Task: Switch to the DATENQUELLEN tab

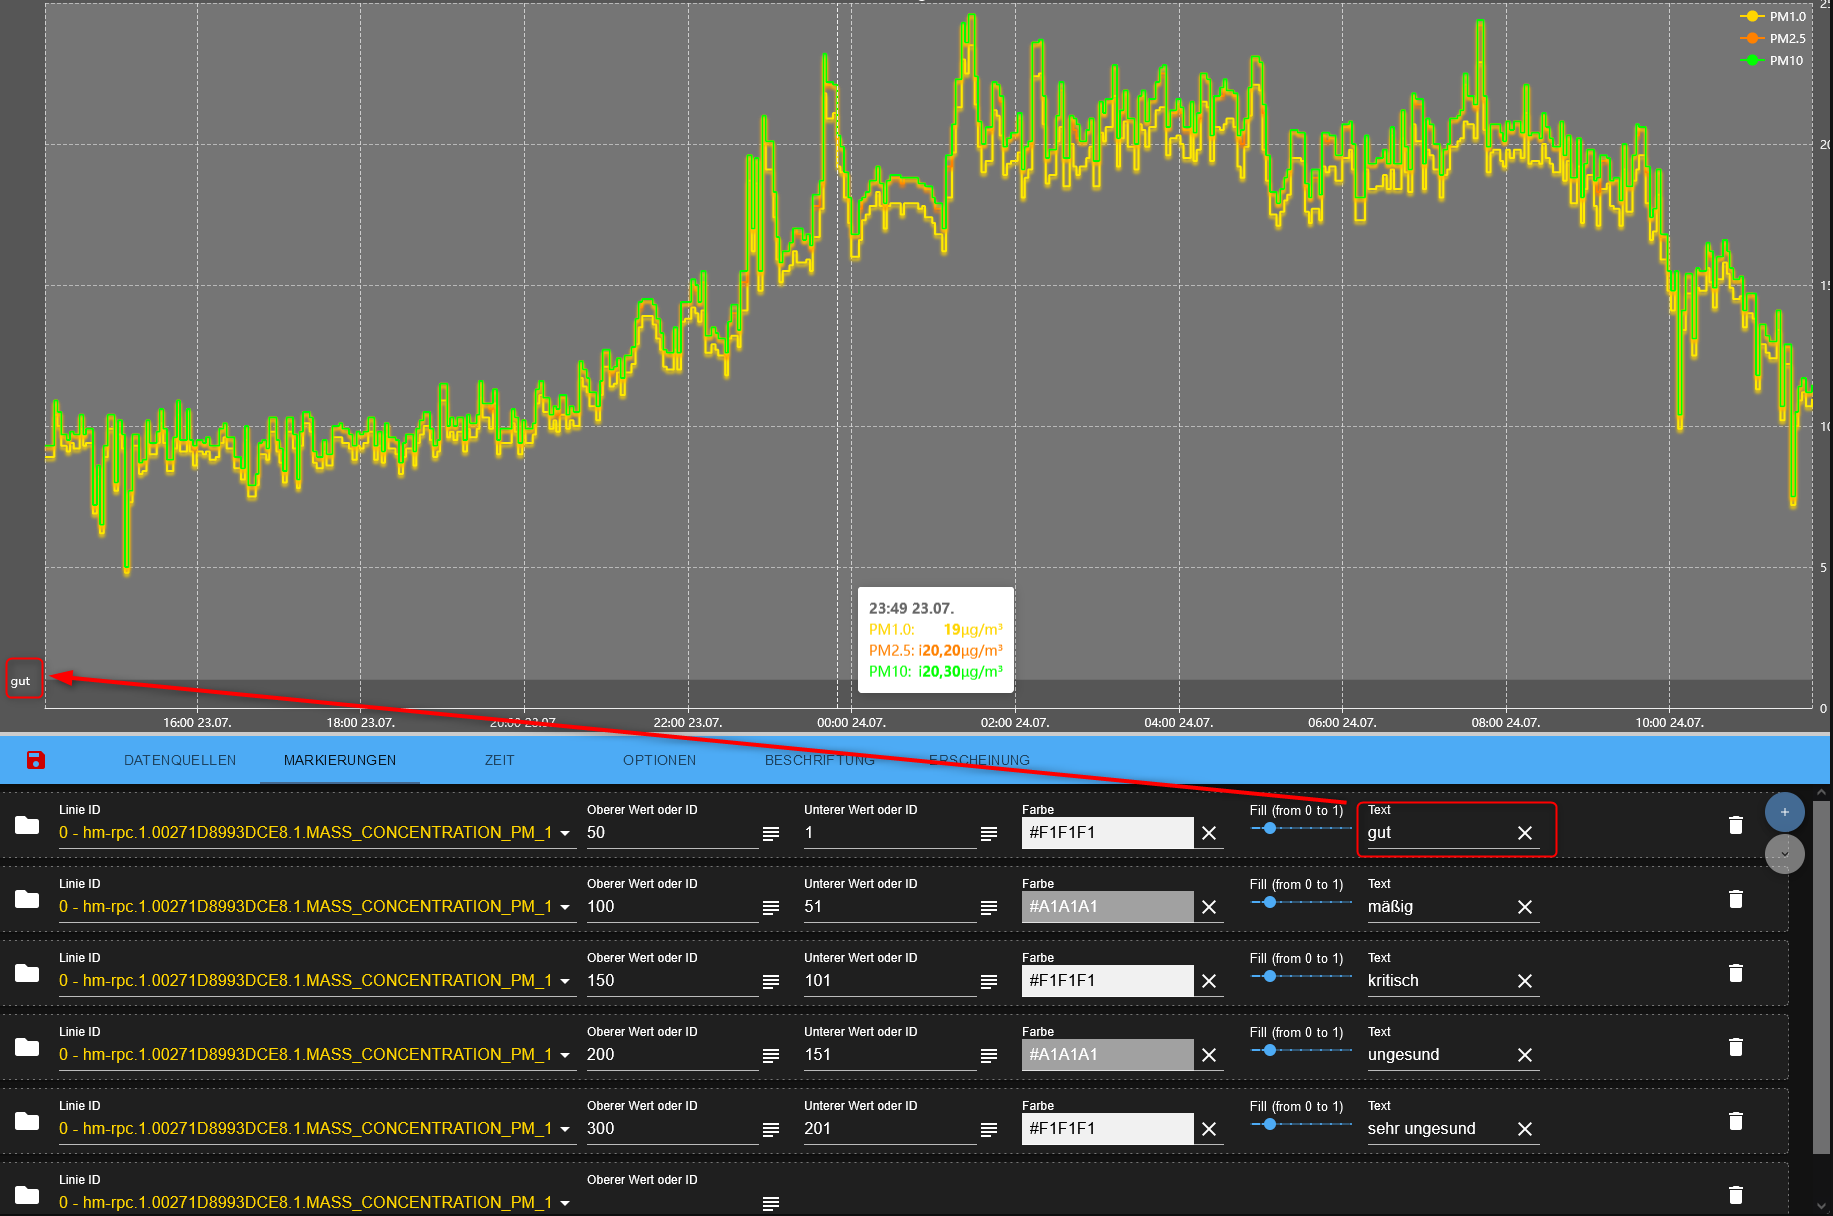Action: [180, 760]
